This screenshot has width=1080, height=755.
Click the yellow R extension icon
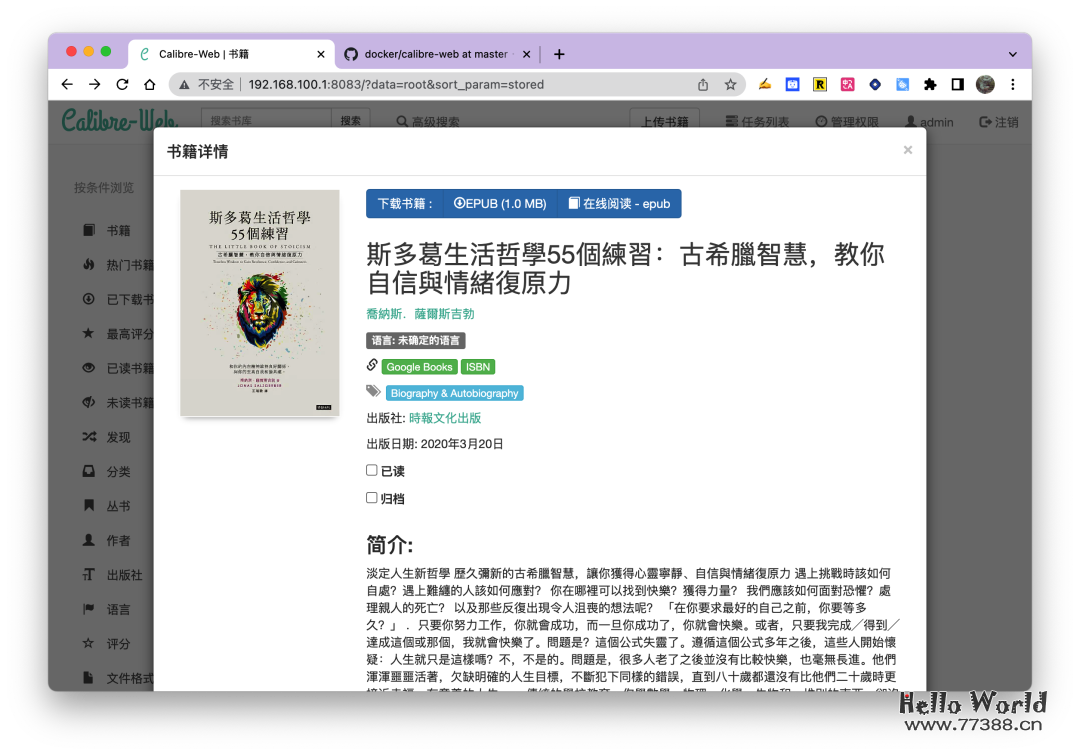click(x=820, y=84)
